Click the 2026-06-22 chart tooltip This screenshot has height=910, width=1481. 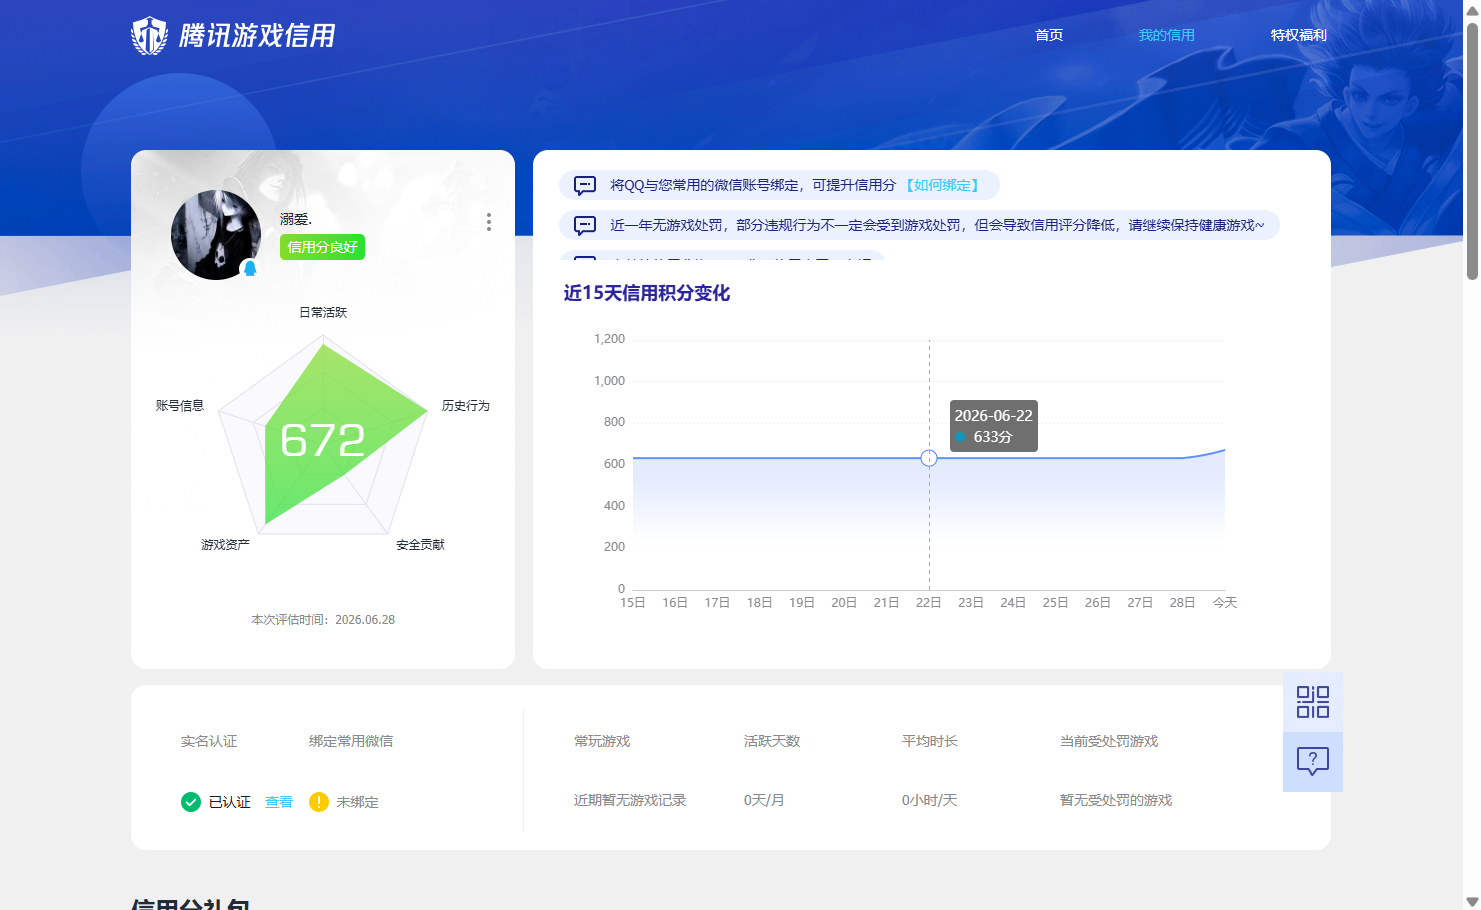(x=993, y=426)
